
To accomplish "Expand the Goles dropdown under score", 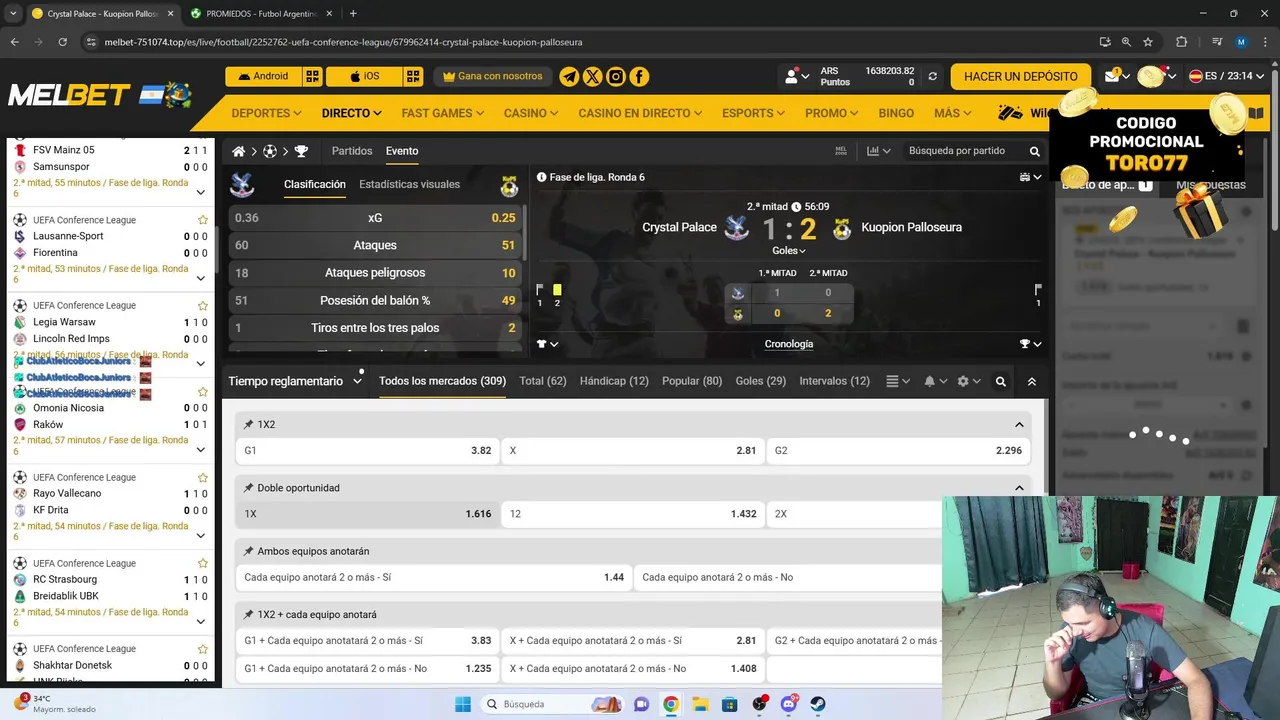I will click(x=789, y=251).
